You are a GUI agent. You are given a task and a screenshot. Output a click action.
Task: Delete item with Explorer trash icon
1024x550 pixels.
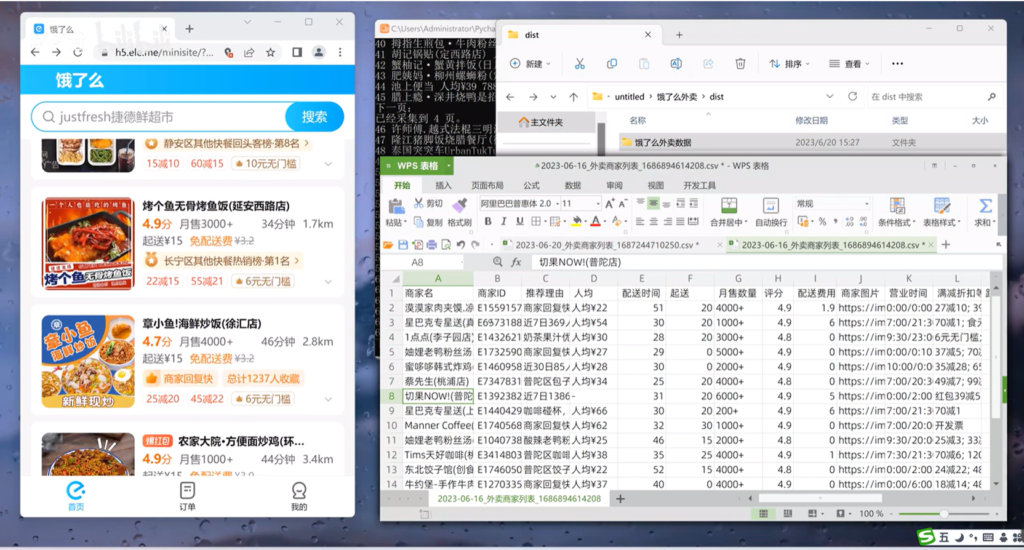click(x=740, y=63)
